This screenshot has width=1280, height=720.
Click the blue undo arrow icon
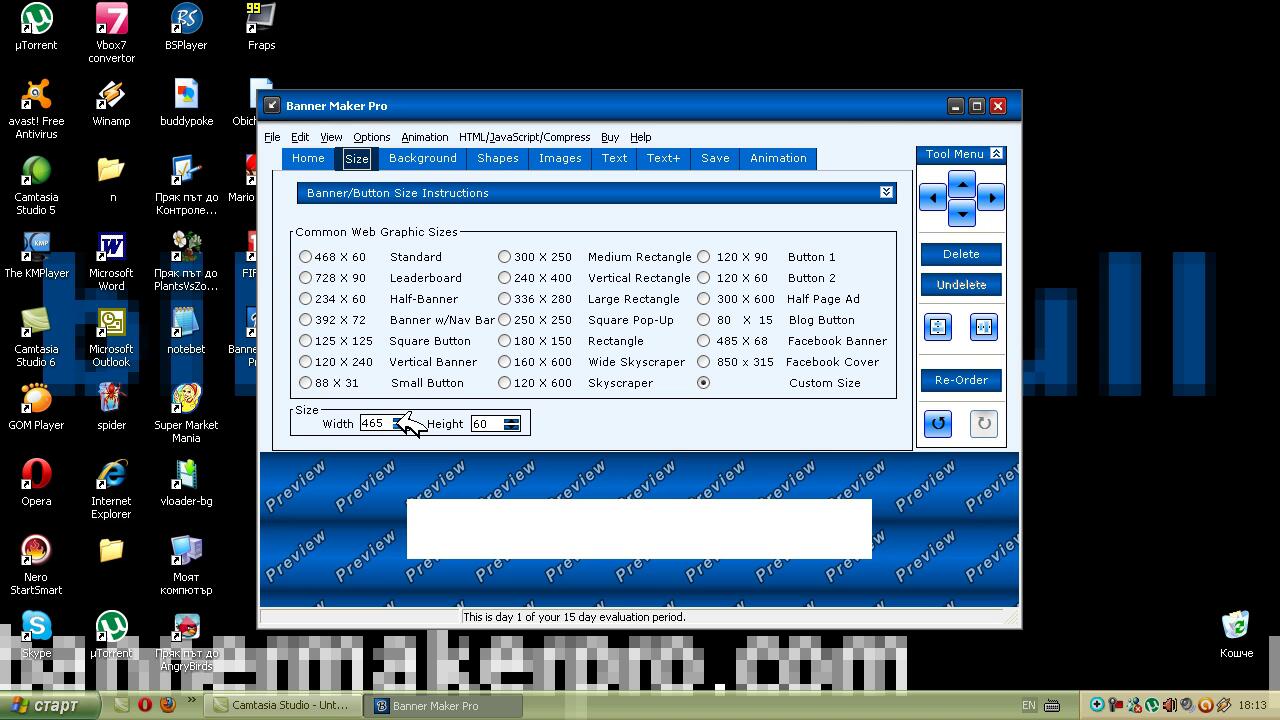pyautogui.click(x=938, y=423)
